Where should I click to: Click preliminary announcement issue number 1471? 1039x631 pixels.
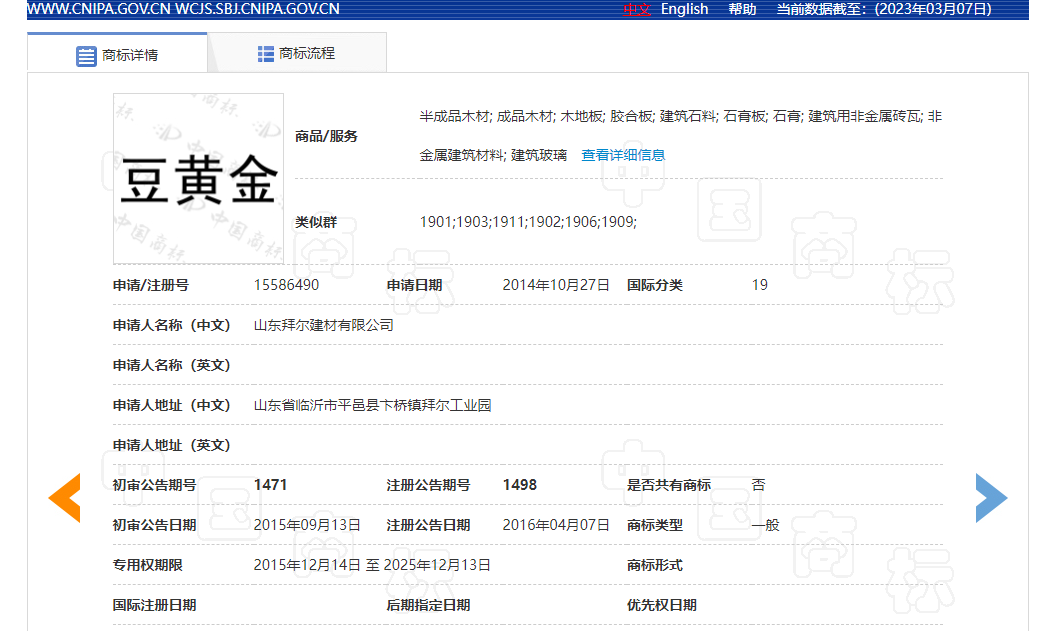point(270,485)
